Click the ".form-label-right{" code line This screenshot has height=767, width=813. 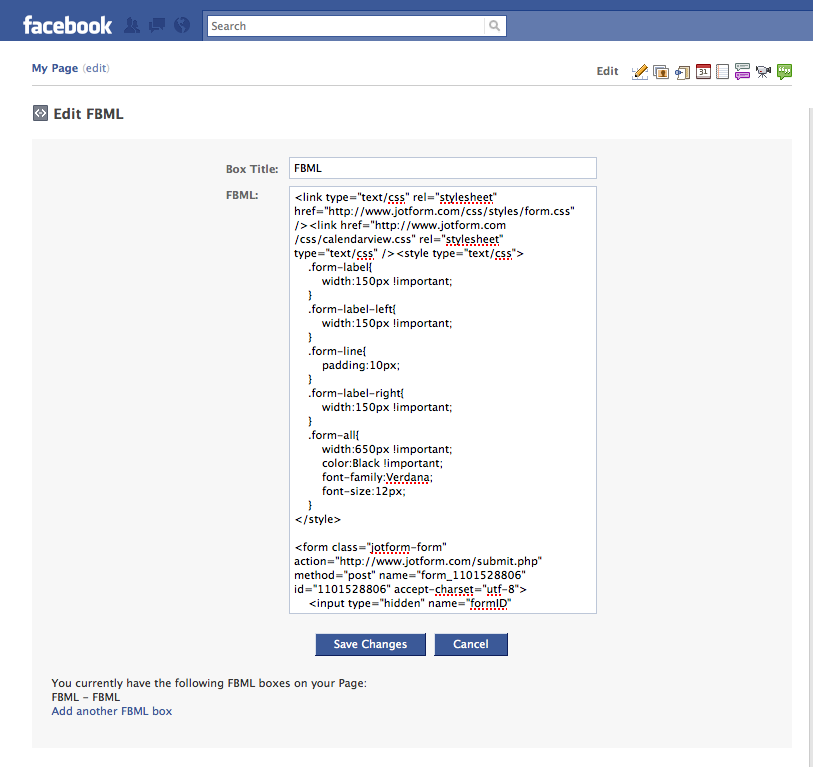pos(356,393)
